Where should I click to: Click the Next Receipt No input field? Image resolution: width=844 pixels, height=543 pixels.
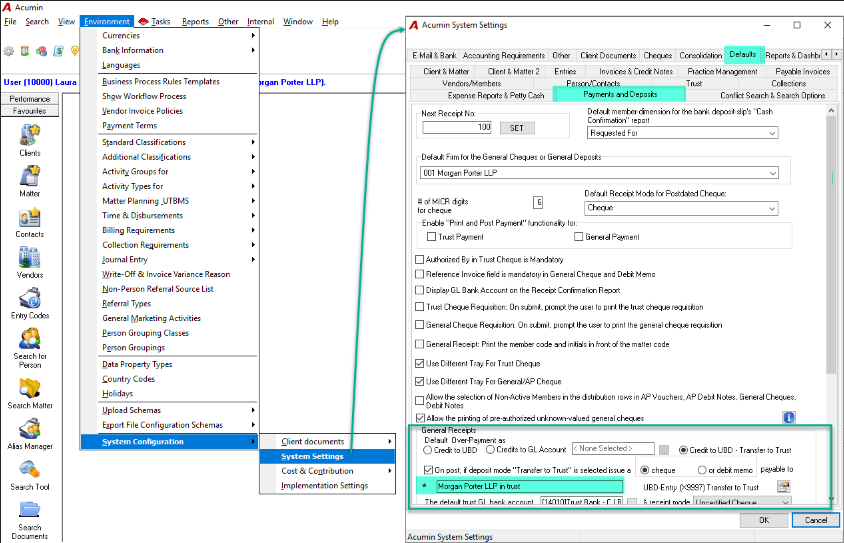click(458, 128)
